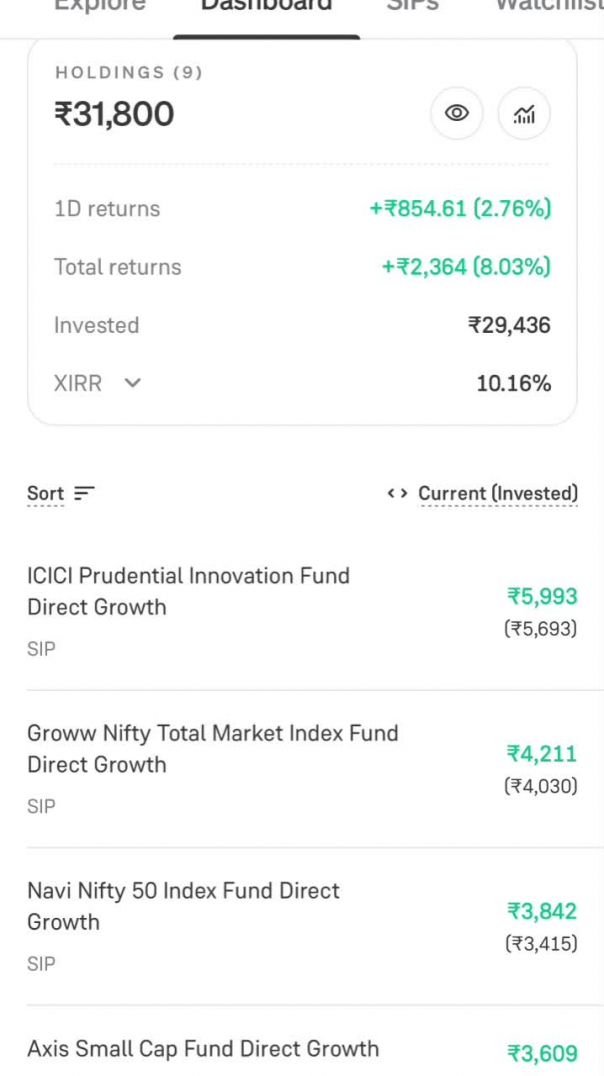
Task: Tap the left-right arrows beside Current (Invested)
Action: pyautogui.click(x=397, y=493)
